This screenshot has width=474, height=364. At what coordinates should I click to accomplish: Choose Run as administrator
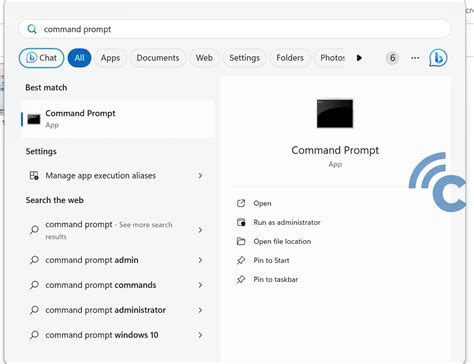[x=287, y=222]
